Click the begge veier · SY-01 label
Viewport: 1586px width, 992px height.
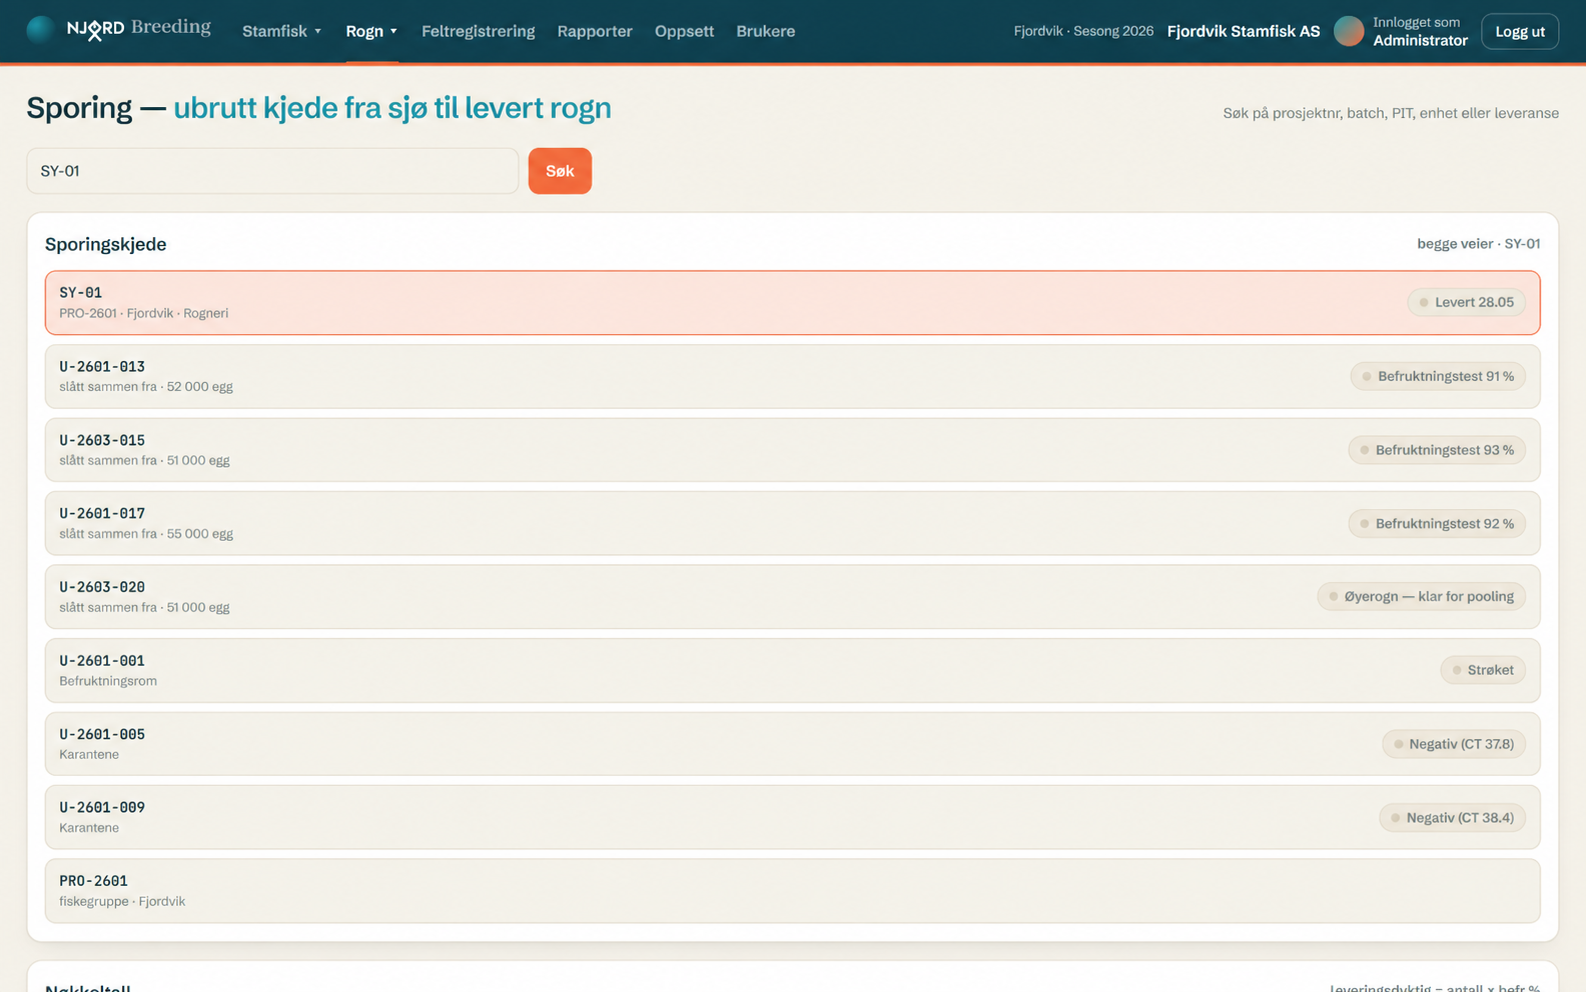[x=1478, y=244]
